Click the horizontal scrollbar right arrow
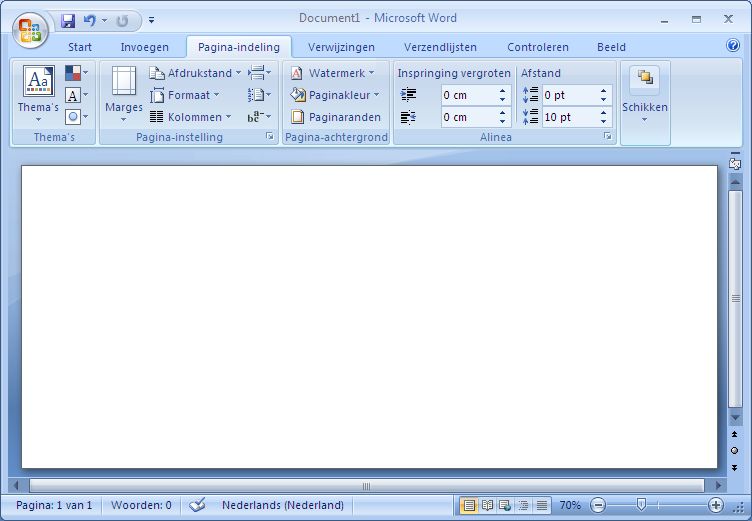 click(x=718, y=485)
